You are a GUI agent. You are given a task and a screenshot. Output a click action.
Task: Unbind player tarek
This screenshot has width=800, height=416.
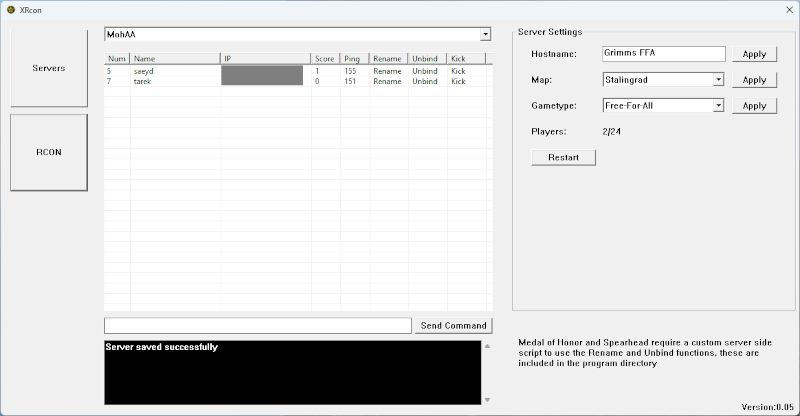click(425, 81)
